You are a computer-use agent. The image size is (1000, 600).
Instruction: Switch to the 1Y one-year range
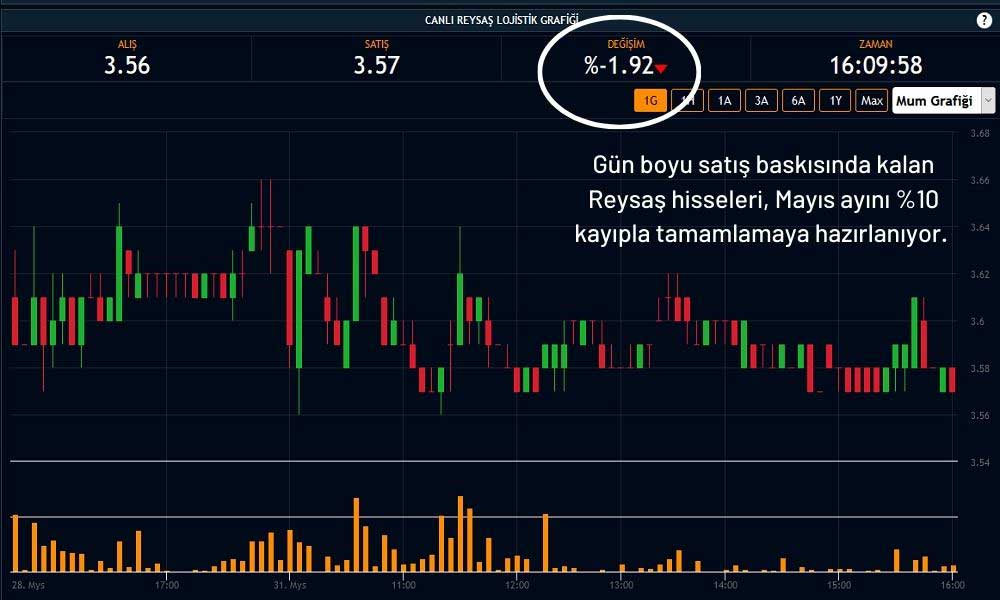[835, 101]
